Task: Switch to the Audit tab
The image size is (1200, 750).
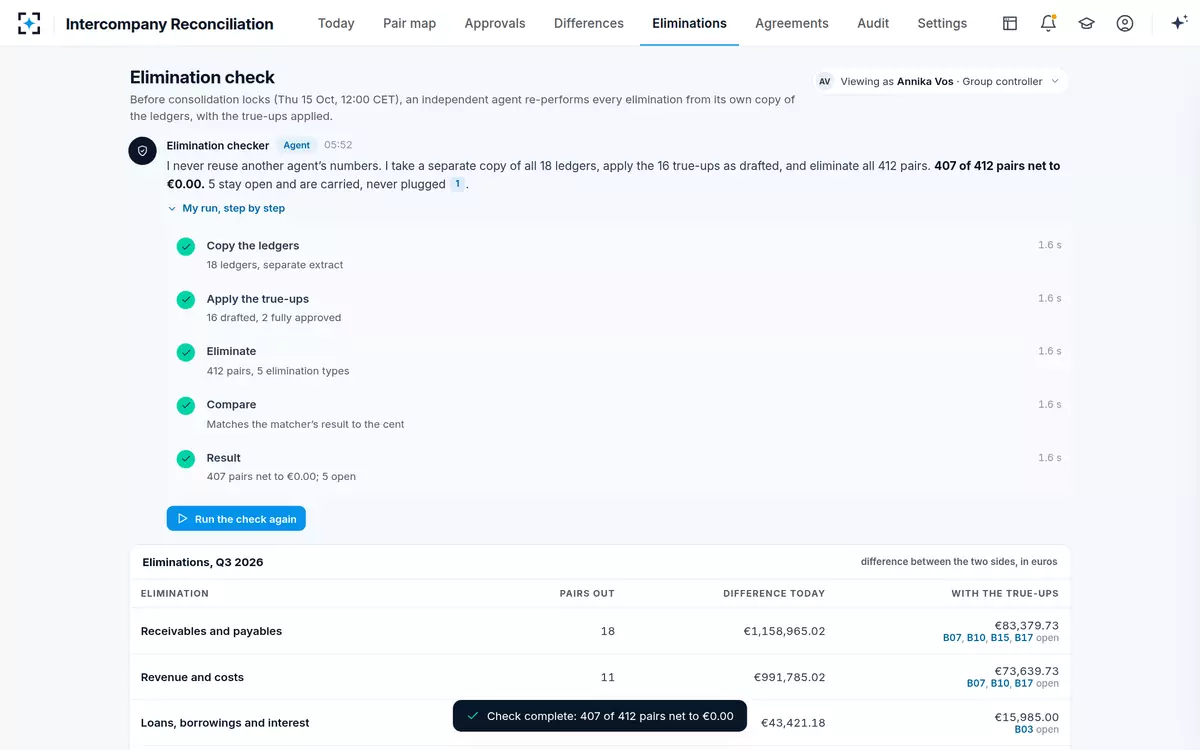Action: click(x=873, y=23)
